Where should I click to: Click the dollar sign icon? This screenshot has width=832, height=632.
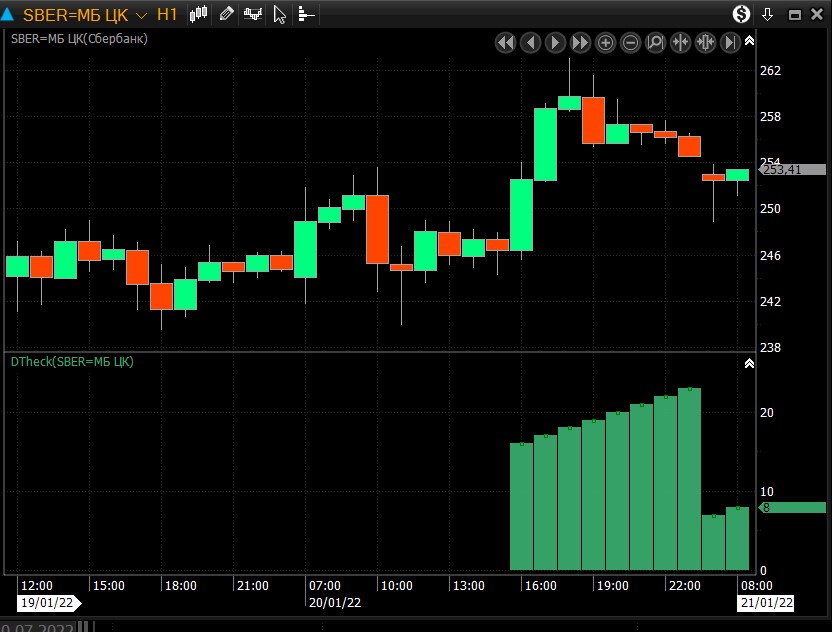741,14
